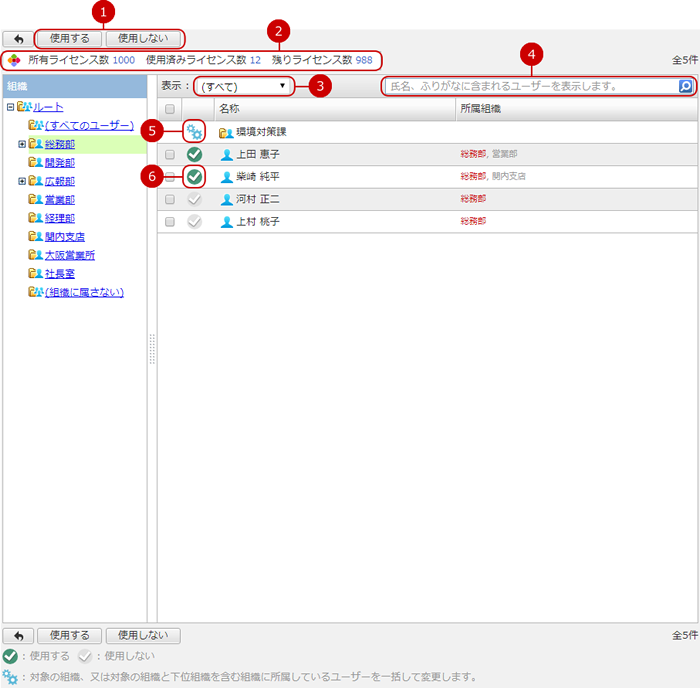Click the top 使用する button
700x688 pixels.
click(69, 39)
